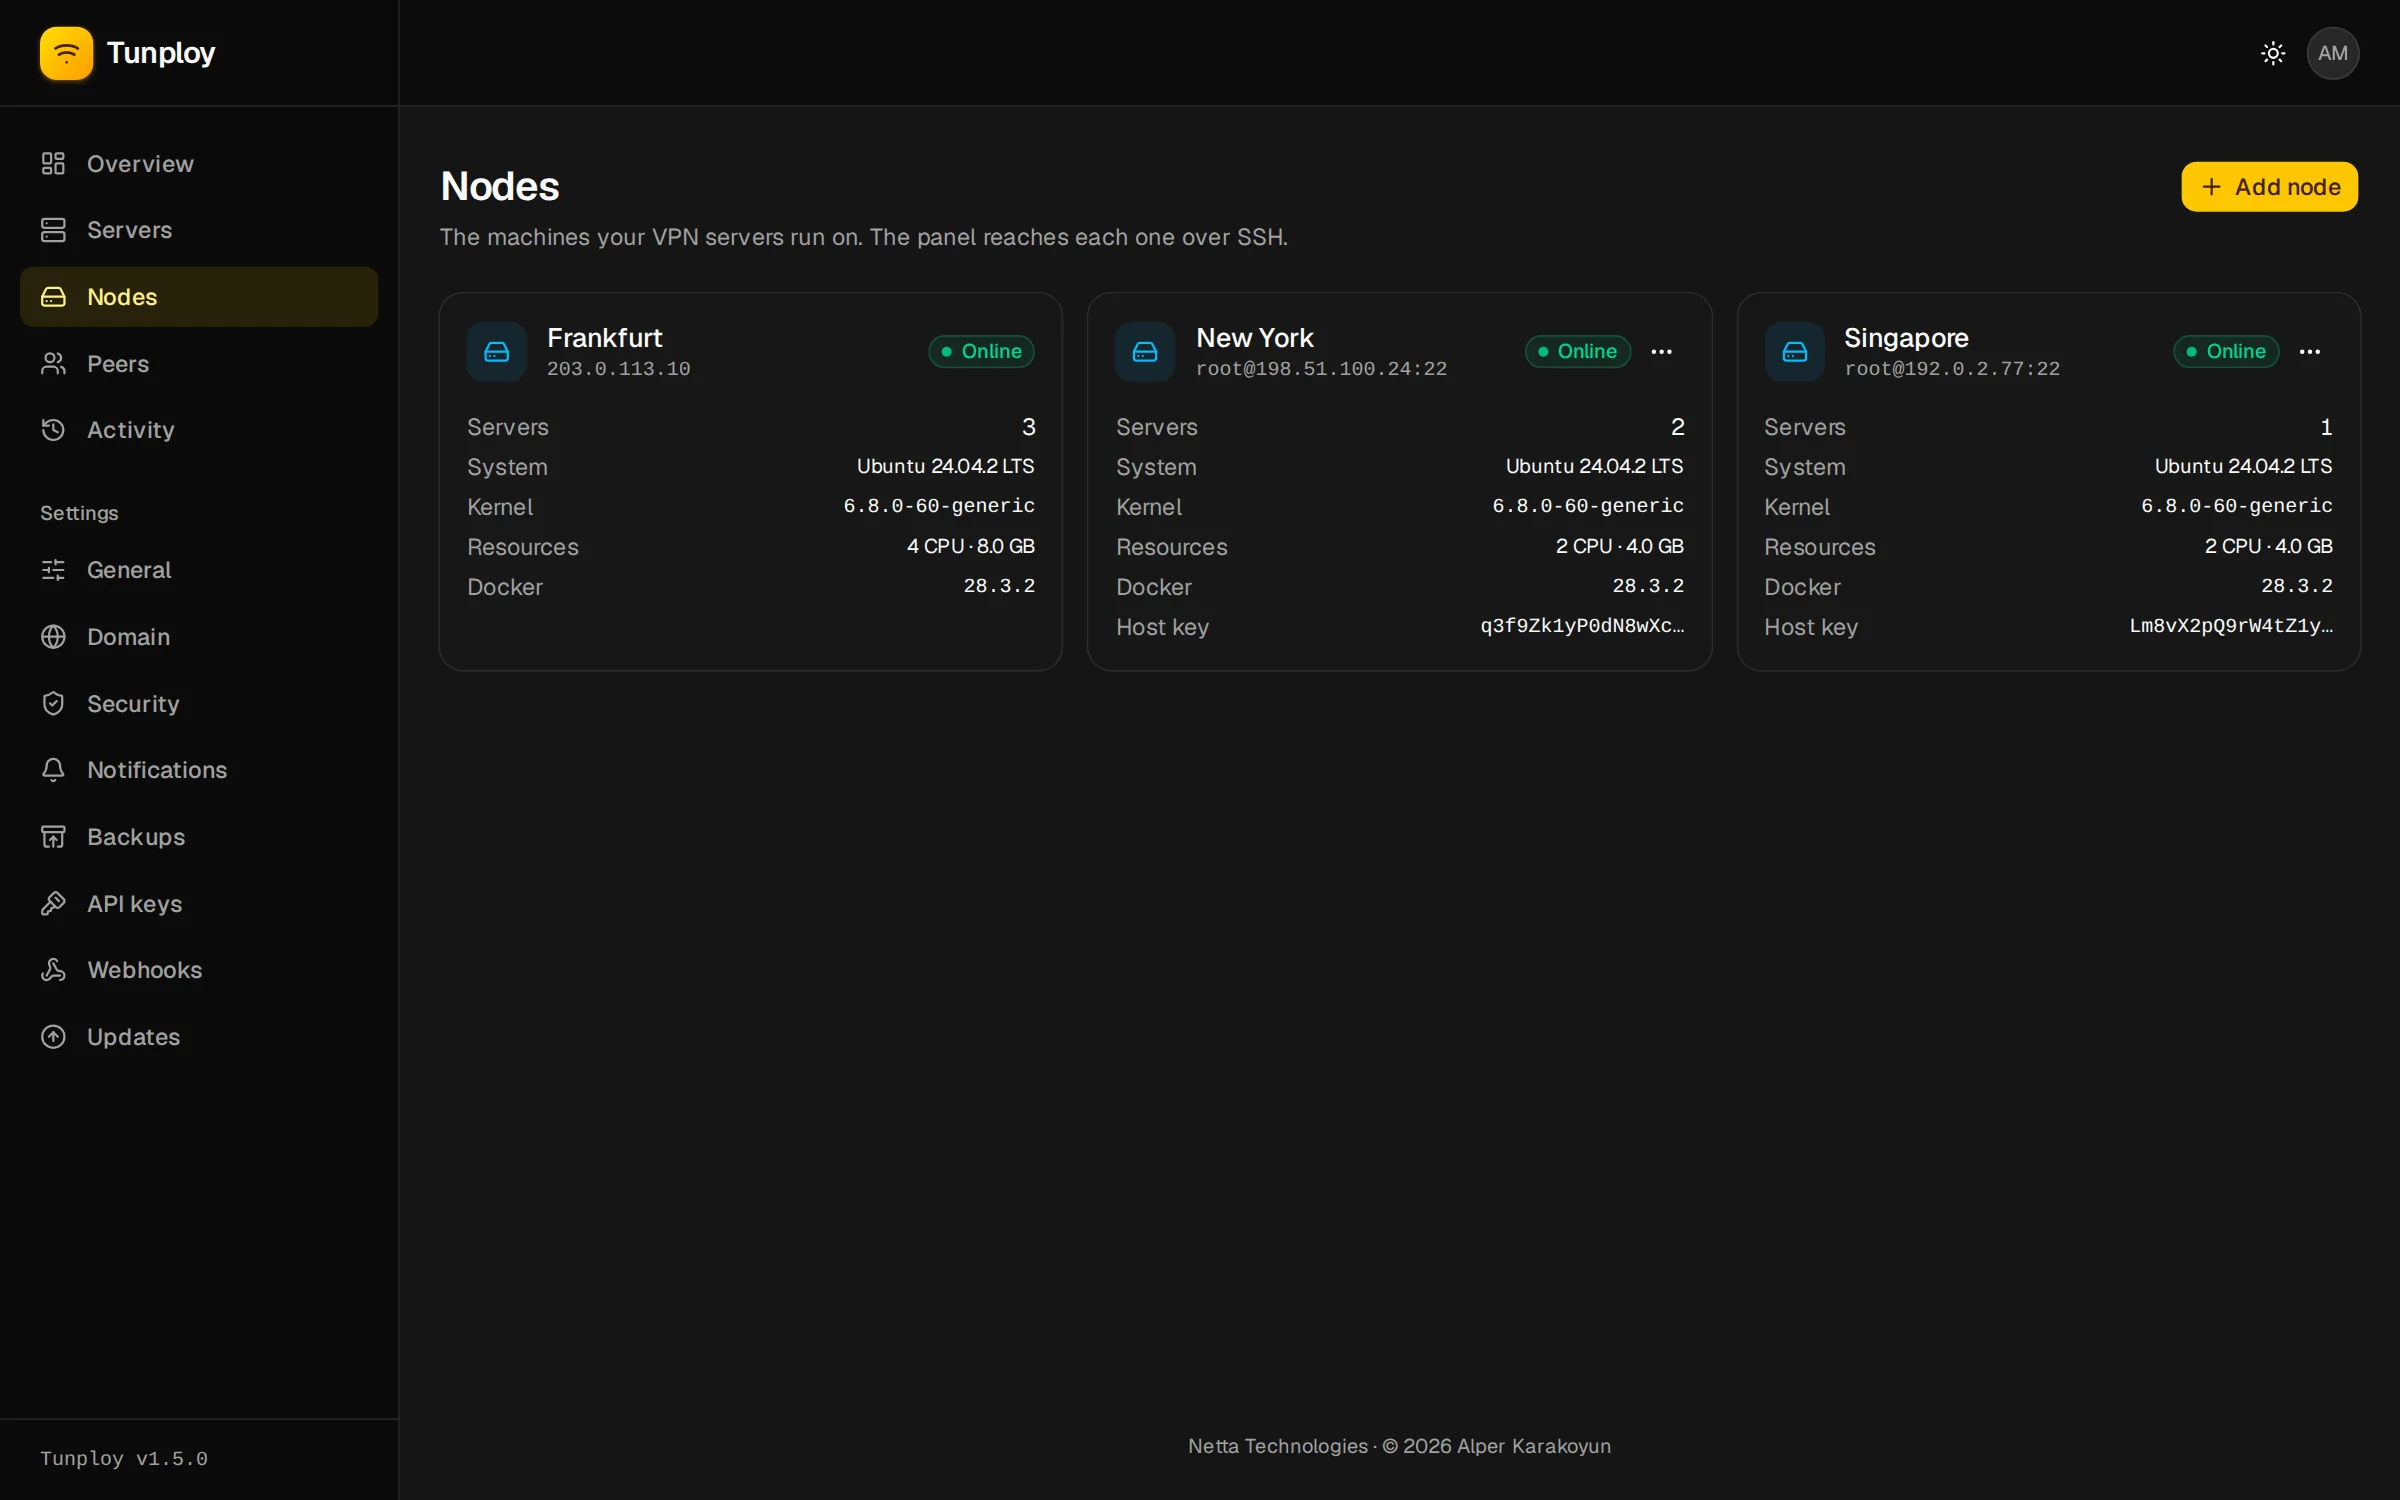2400x1500 pixels.
Task: Click the API keys key icon
Action: tap(53, 904)
